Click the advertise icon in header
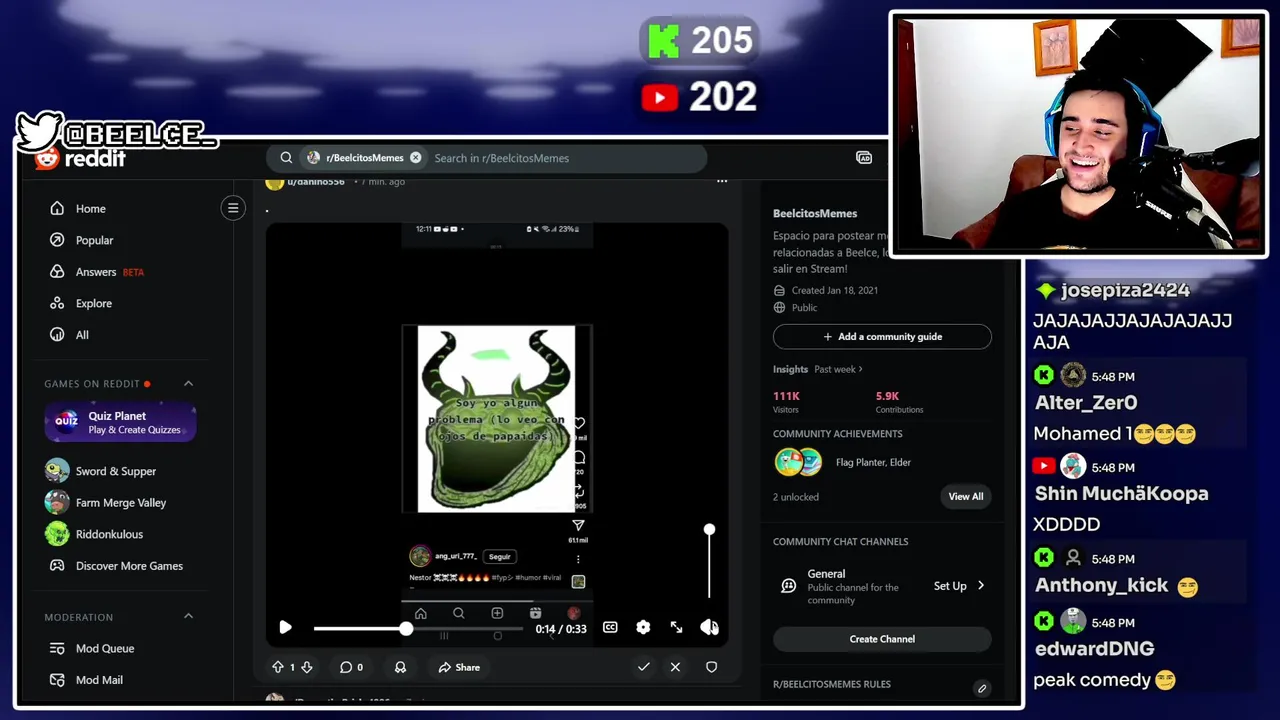Viewport: 1280px width, 720px height. pos(864,158)
